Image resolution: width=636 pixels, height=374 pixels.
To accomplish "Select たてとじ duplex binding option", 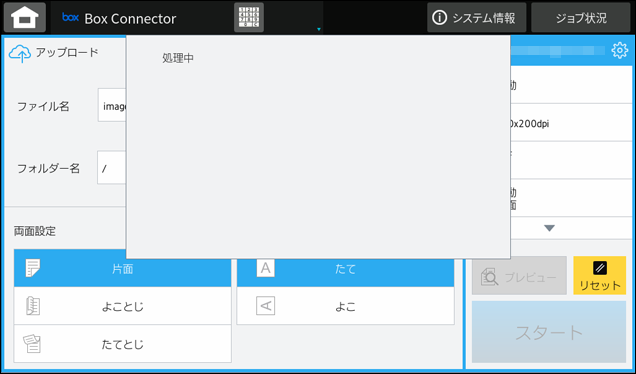I will tap(122, 344).
